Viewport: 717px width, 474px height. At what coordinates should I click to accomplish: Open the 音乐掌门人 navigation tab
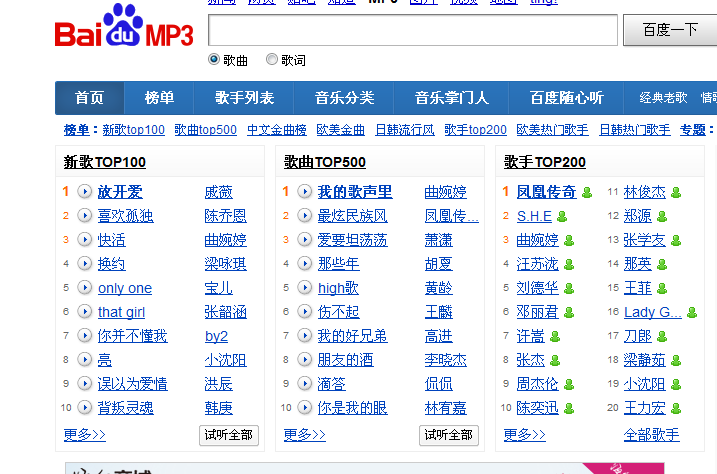[451, 98]
